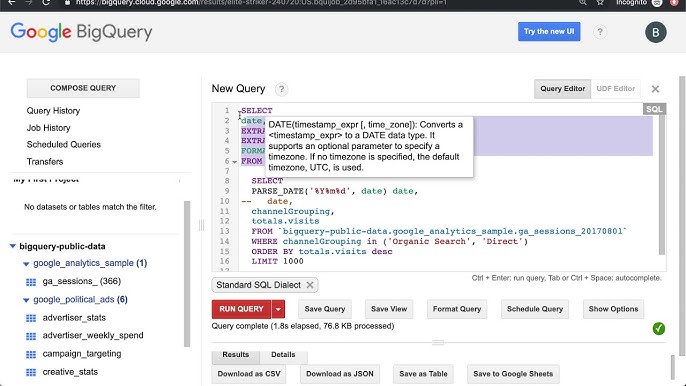This screenshot has width=686, height=386.
Task: Collapse the google_analytics_sample dataset
Action: [26, 264]
